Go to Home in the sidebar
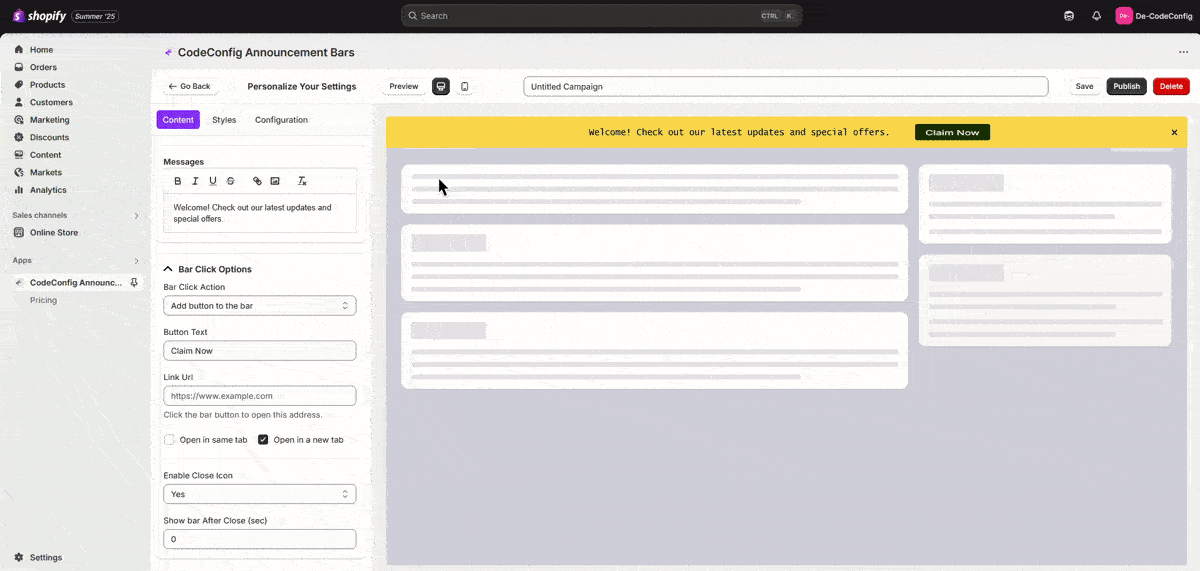1200x571 pixels. (x=41, y=50)
